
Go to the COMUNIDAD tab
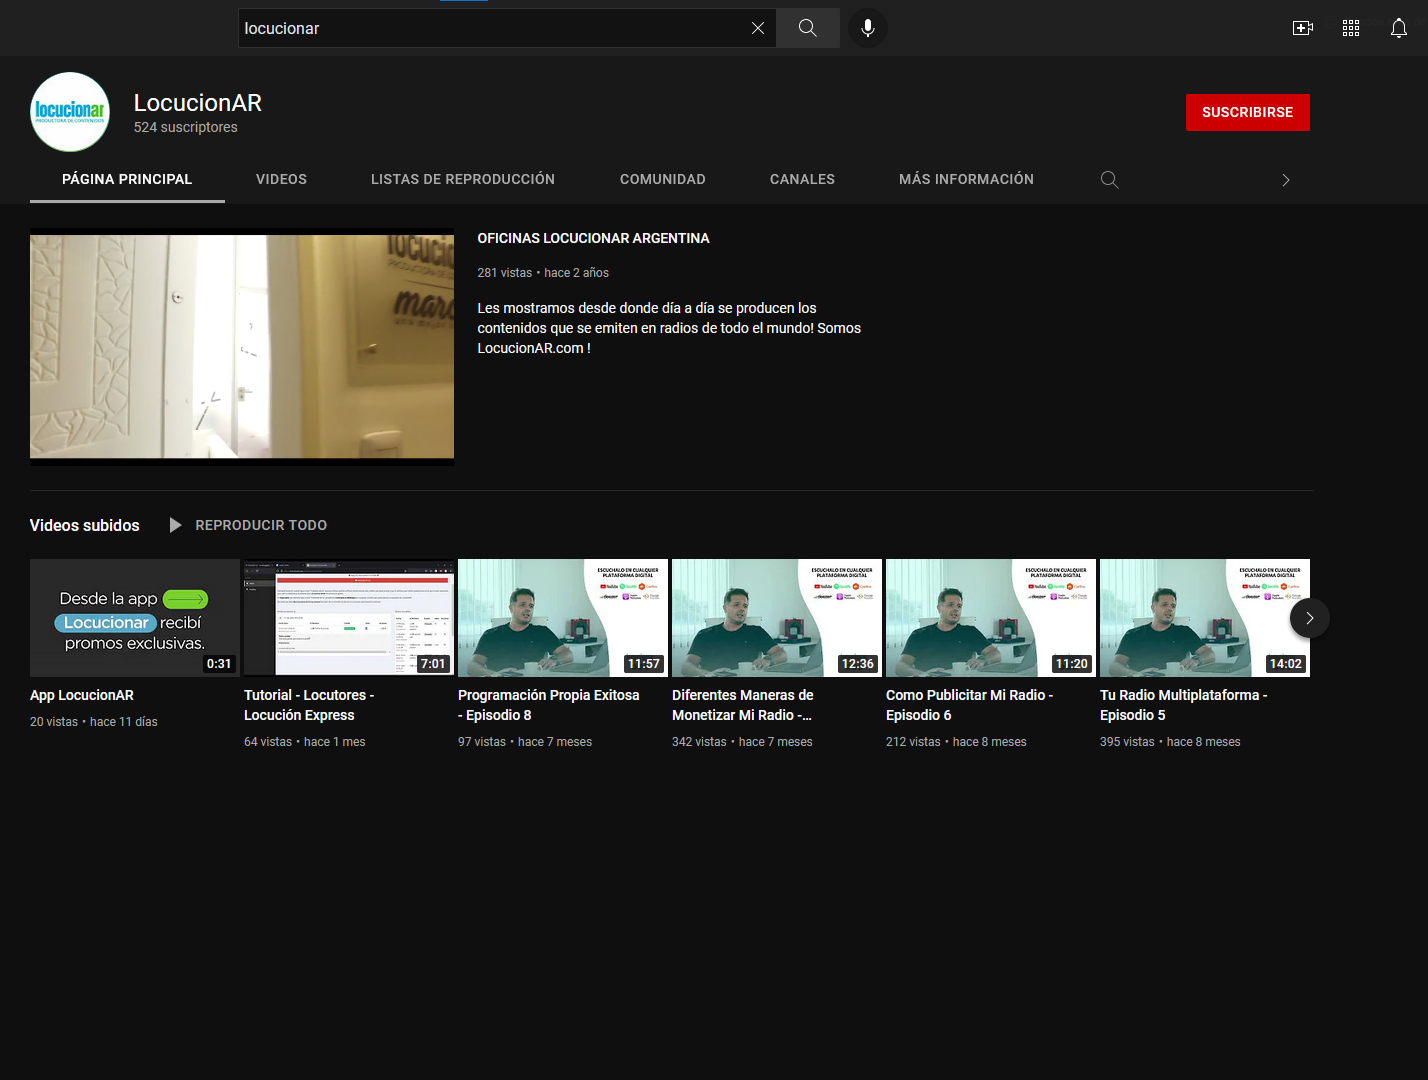(x=662, y=180)
